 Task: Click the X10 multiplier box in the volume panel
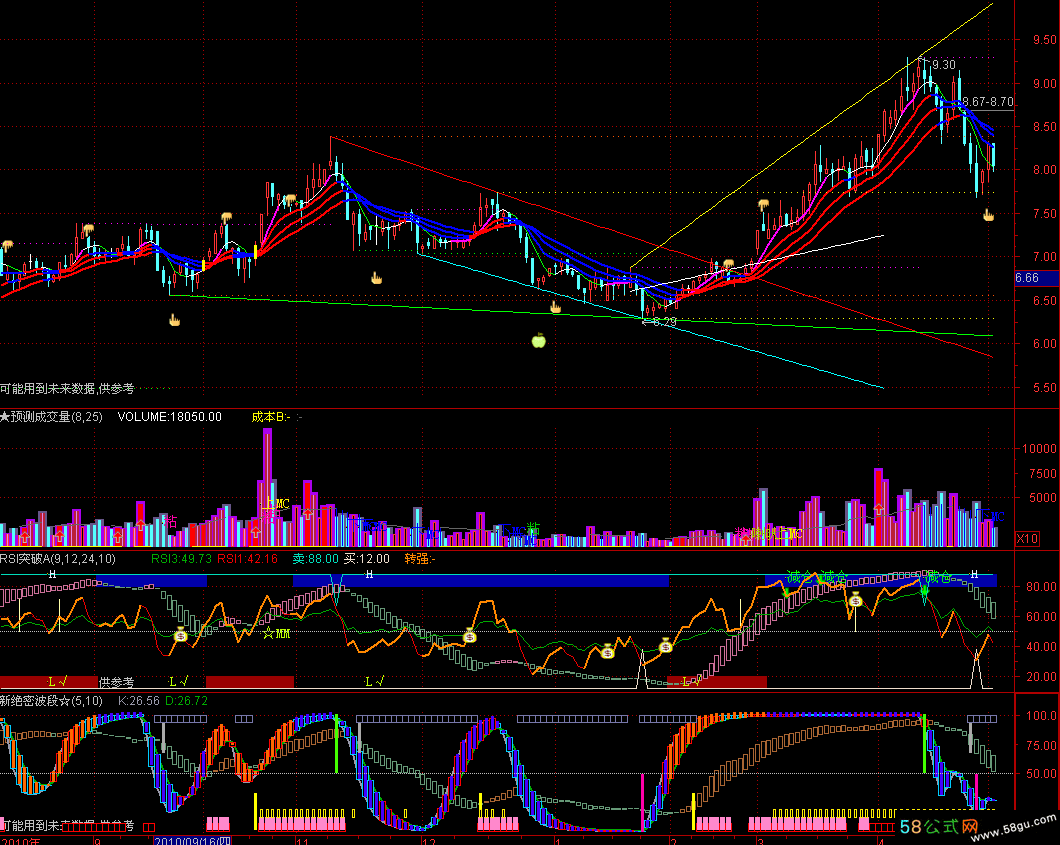pos(1026,539)
